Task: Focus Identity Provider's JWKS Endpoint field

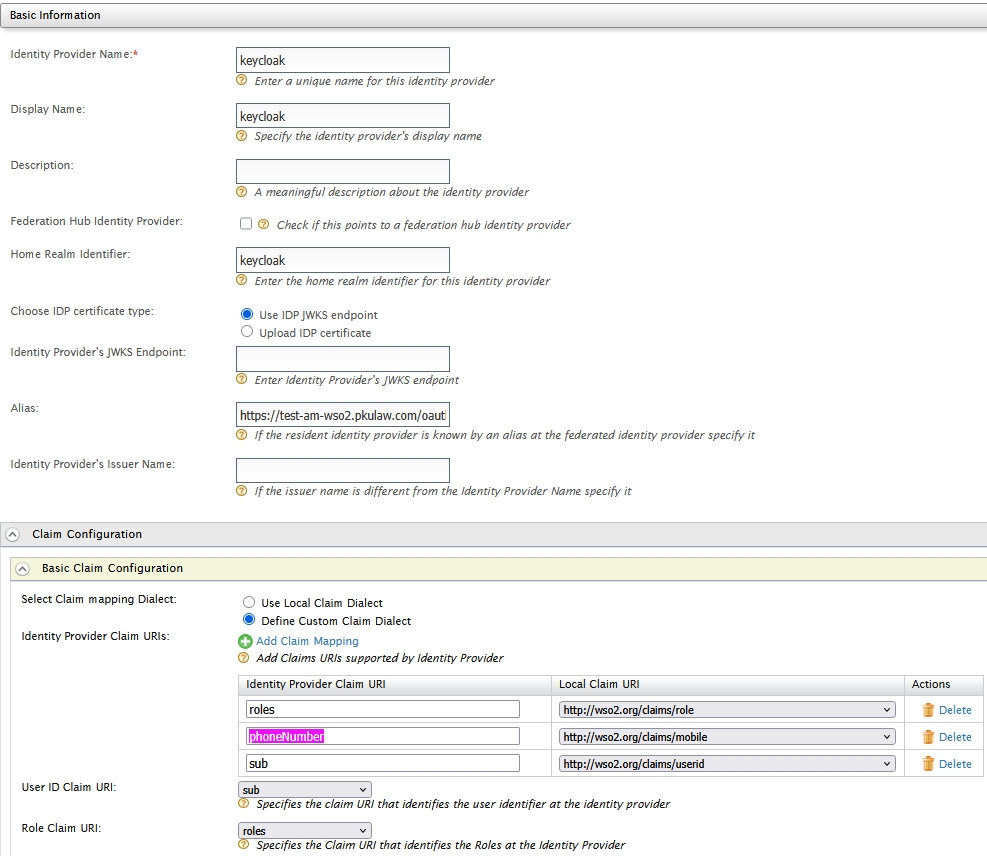Action: click(x=343, y=359)
